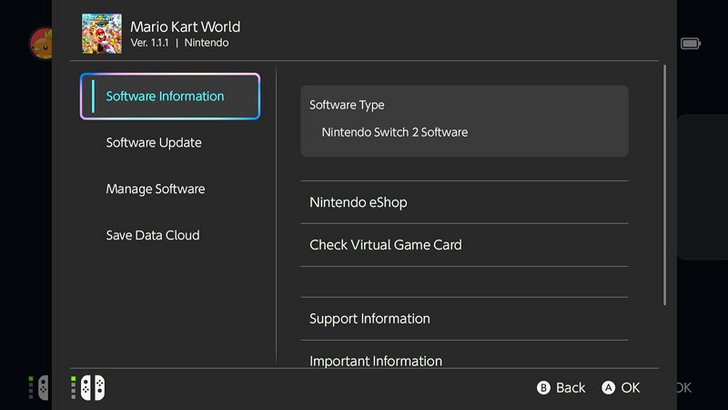Click the user avatar icon behind the panel
The width and height of the screenshot is (728, 410).
coord(41,43)
